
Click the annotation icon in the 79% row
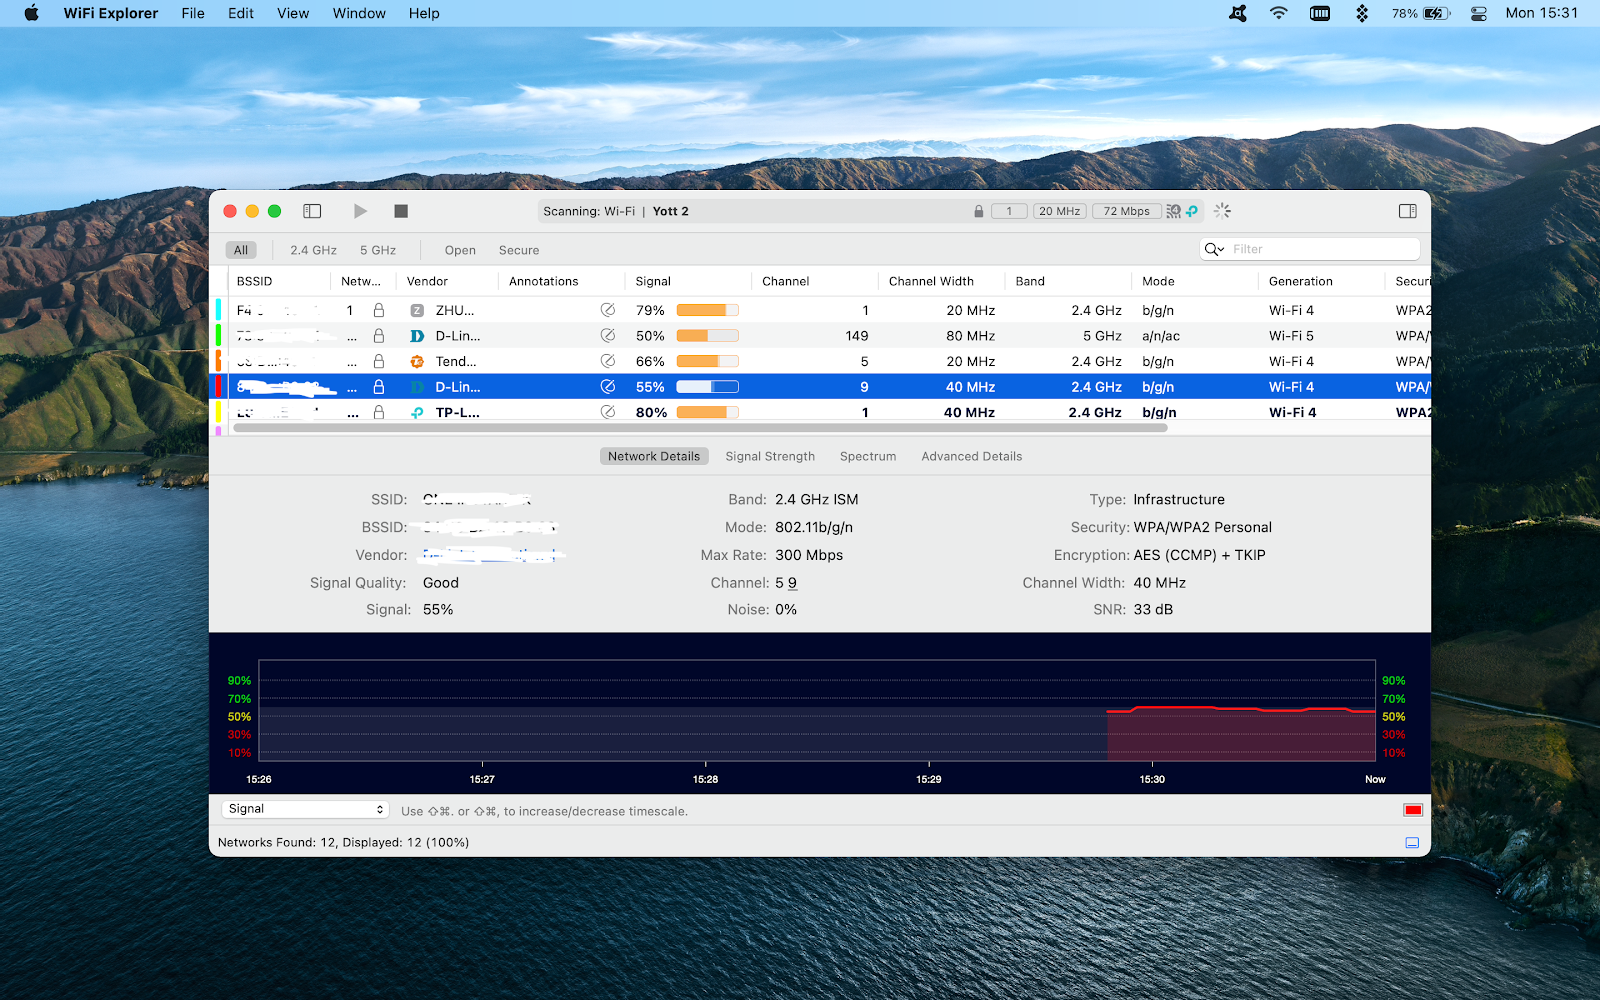(607, 310)
